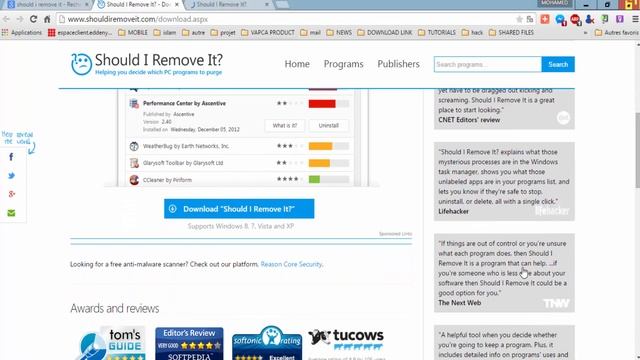640x360 pixels.
Task: Click The Next Web review quote box
Action: (x=504, y=273)
